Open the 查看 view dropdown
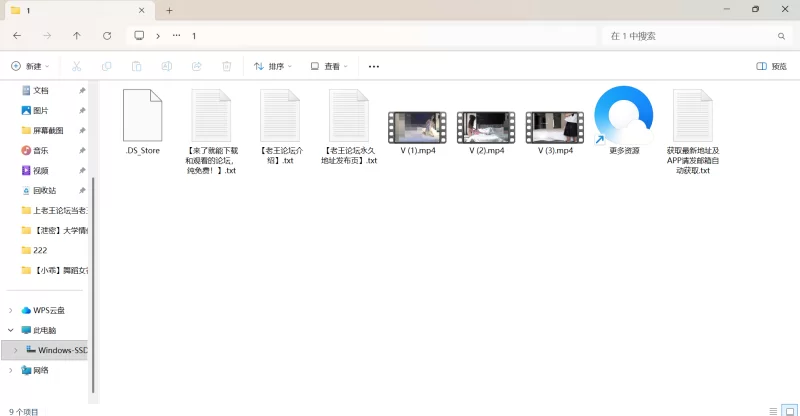The image size is (800, 416). click(329, 66)
